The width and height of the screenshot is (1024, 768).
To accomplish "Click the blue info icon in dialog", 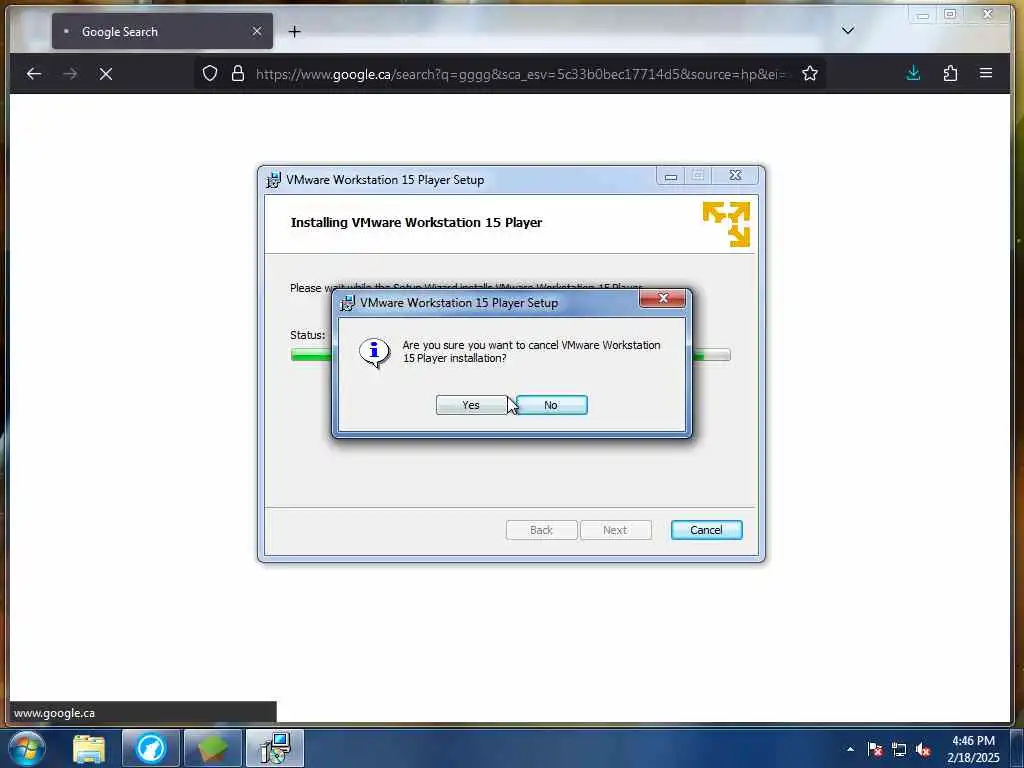I will [x=374, y=353].
